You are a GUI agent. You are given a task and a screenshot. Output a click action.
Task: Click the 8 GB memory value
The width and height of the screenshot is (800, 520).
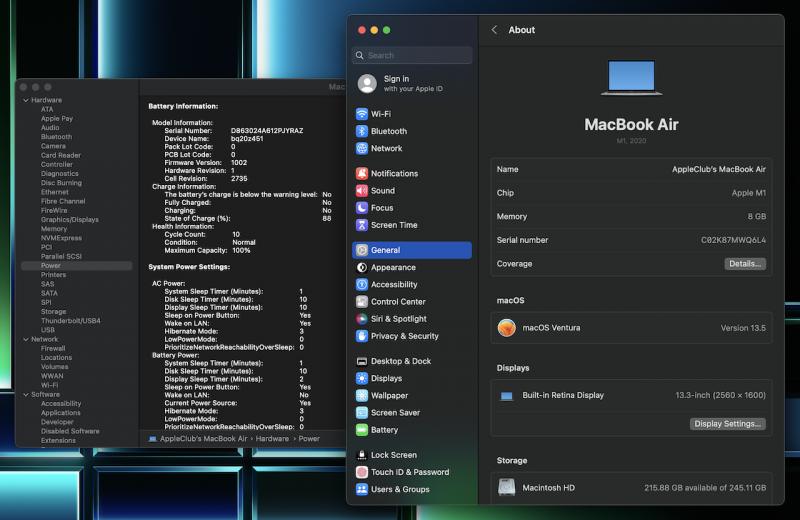click(757, 216)
